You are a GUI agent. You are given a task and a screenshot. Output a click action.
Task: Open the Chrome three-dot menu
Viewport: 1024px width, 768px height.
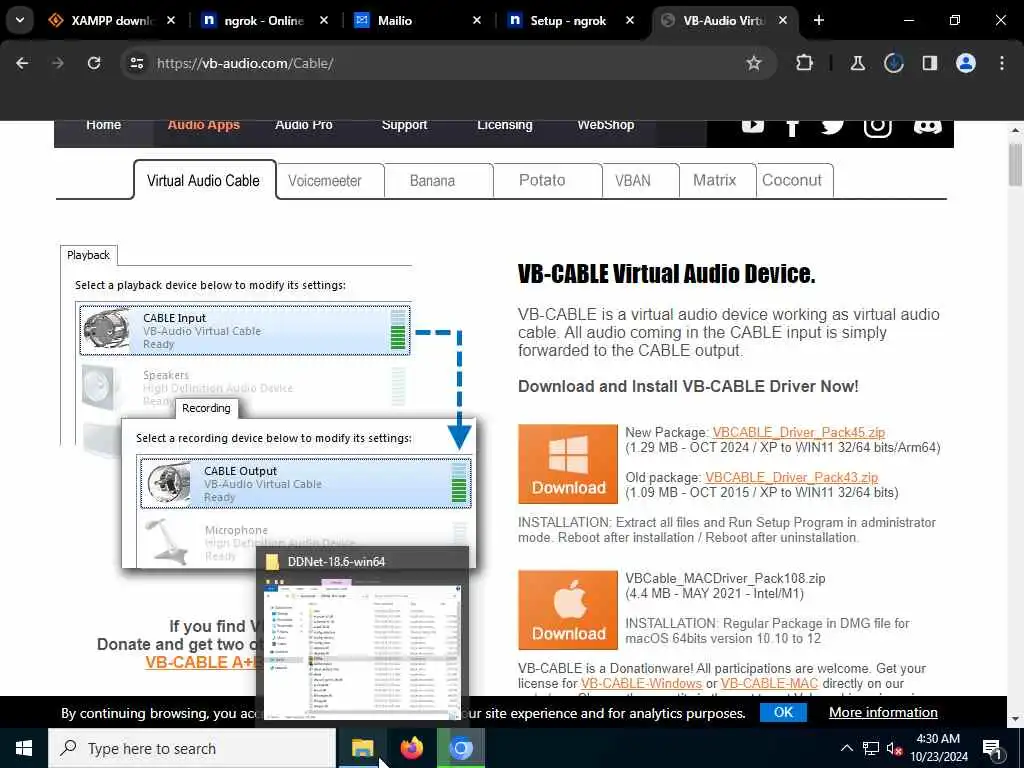[x=1002, y=63]
